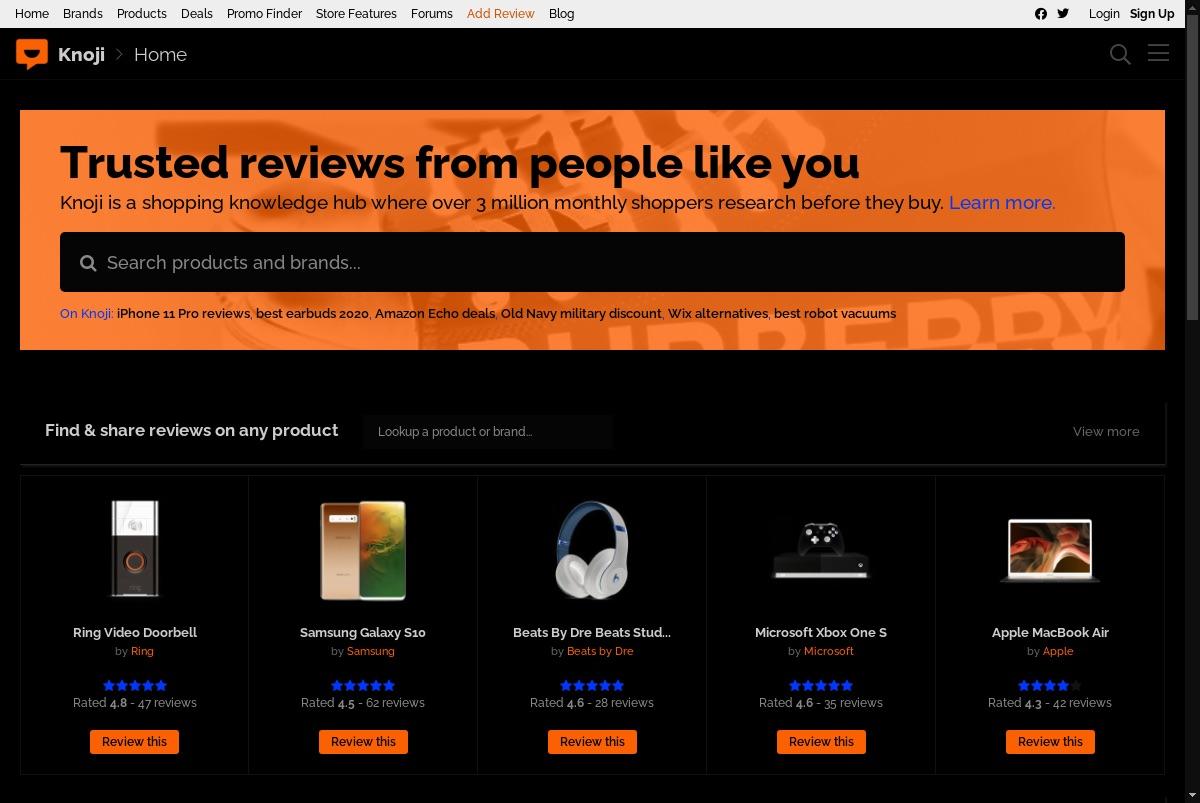
Task: Open Ring Video Doorbell product image
Action: point(135,550)
